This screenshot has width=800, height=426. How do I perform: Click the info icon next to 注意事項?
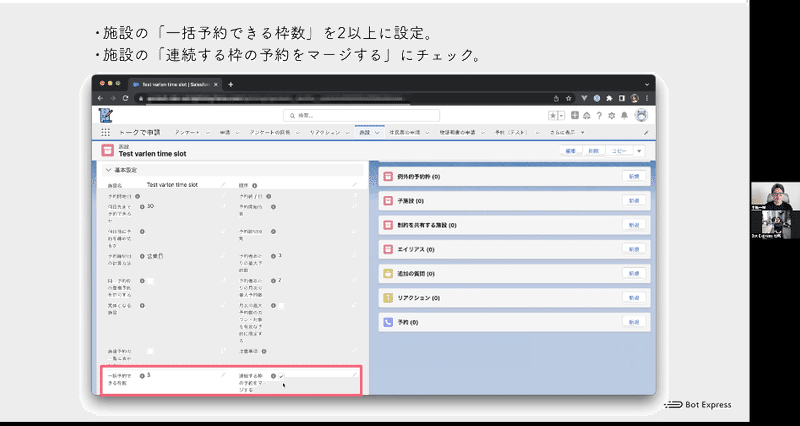(x=264, y=351)
